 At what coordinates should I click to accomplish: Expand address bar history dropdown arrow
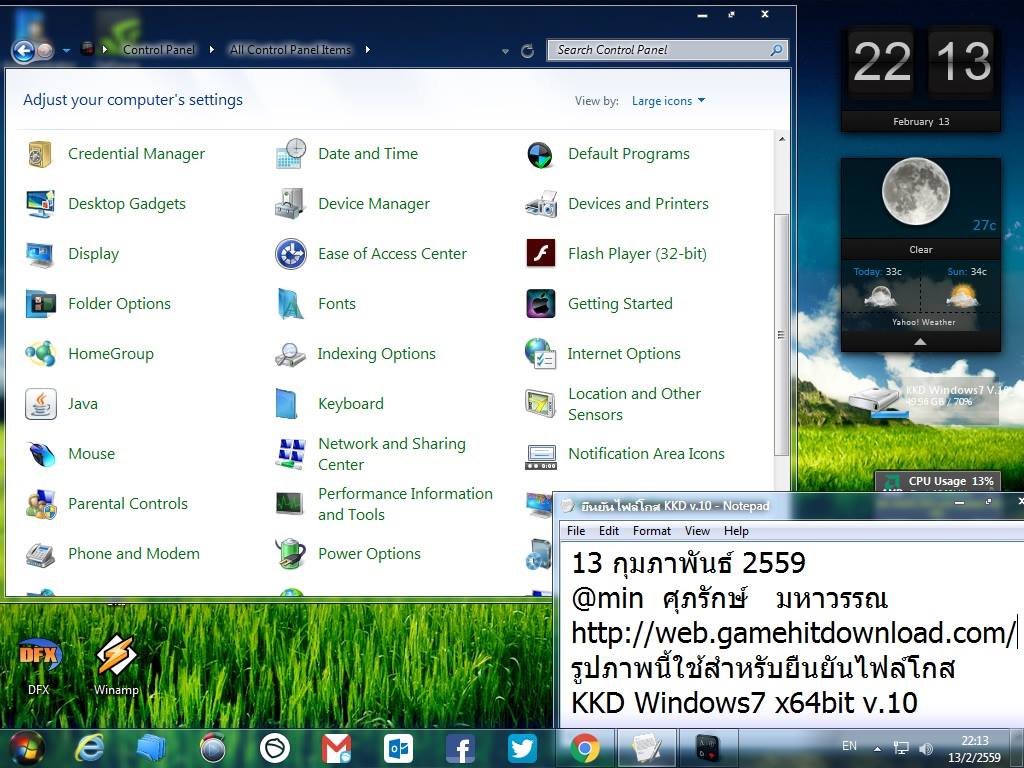coord(505,50)
